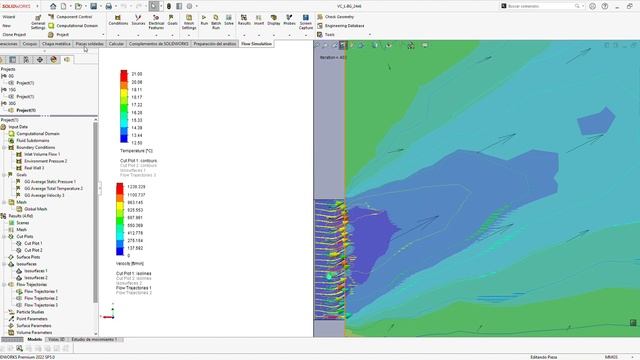Viewport: 640px width, 360px height.
Task: Click blue swatch of velocity legend
Action: point(120,251)
